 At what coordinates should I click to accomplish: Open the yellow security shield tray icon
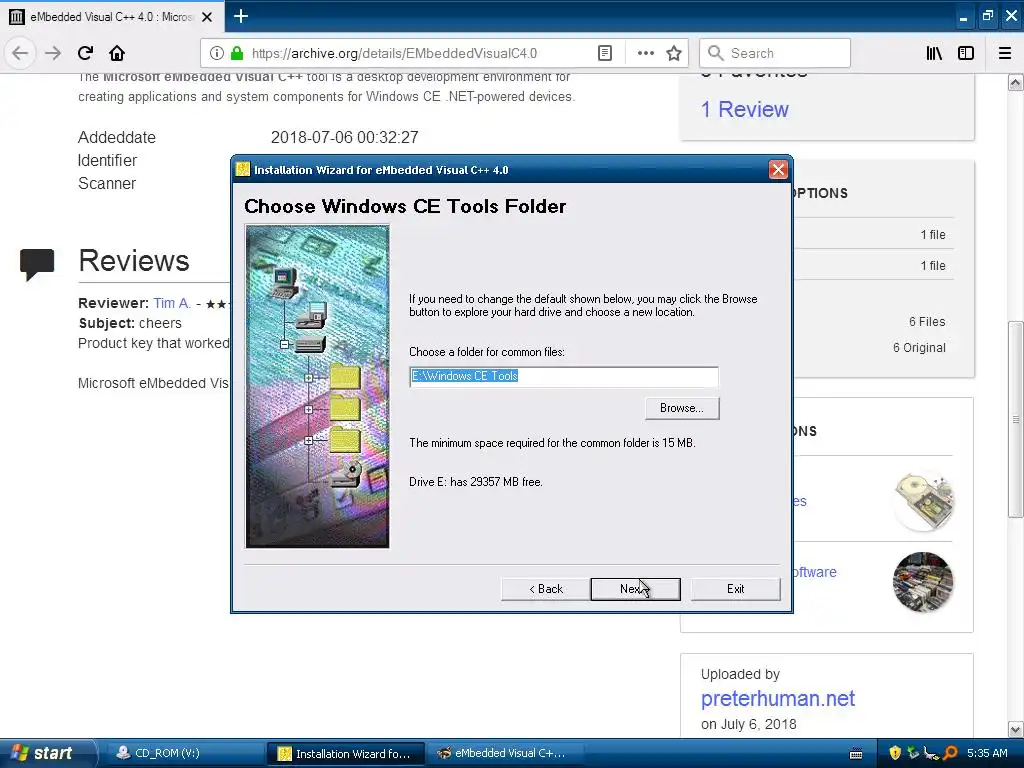coord(895,753)
